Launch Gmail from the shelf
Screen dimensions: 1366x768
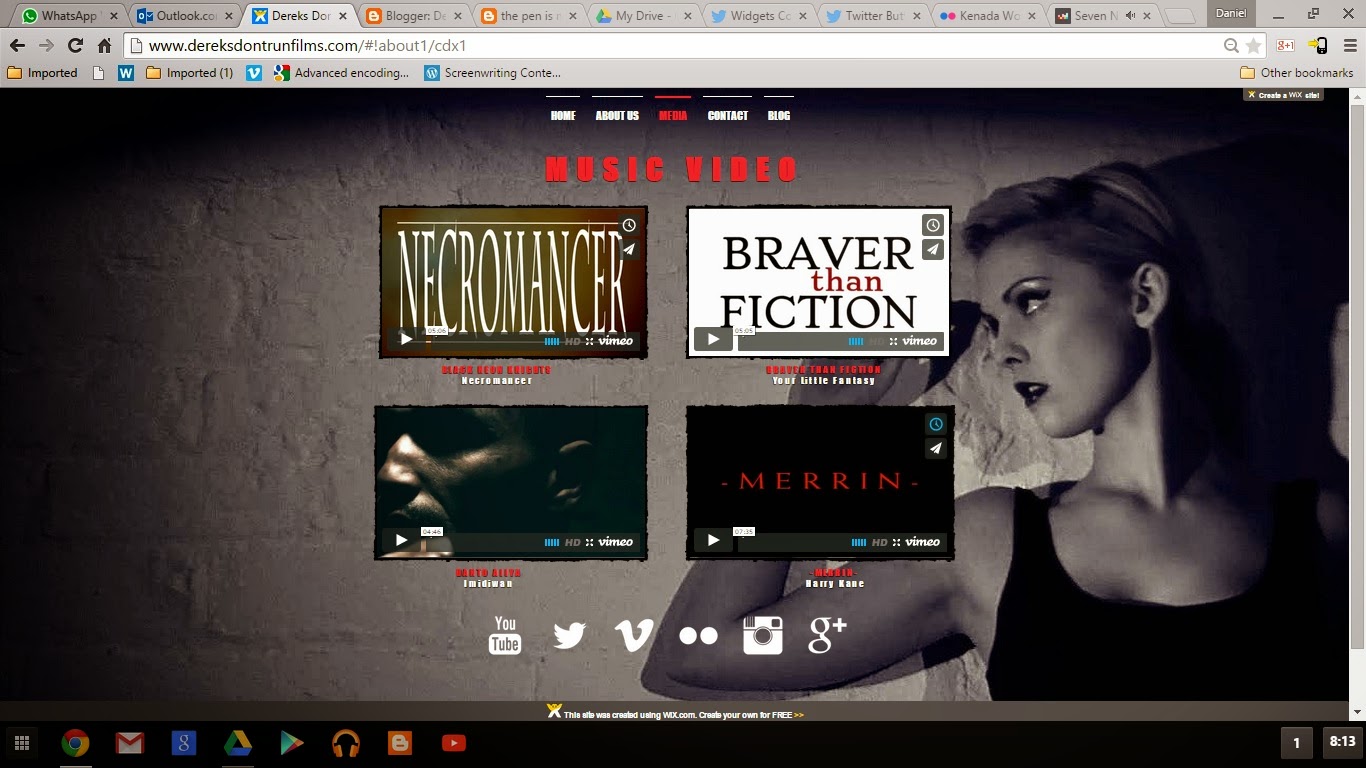tap(129, 743)
